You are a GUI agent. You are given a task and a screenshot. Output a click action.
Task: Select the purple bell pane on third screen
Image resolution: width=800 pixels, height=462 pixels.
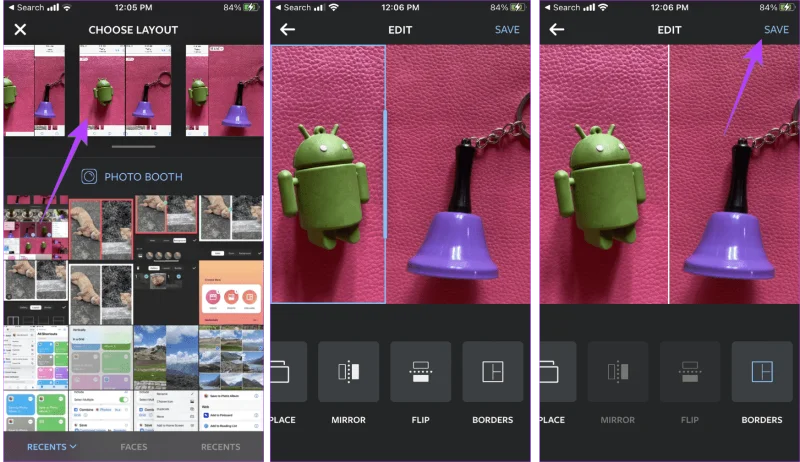(734, 174)
